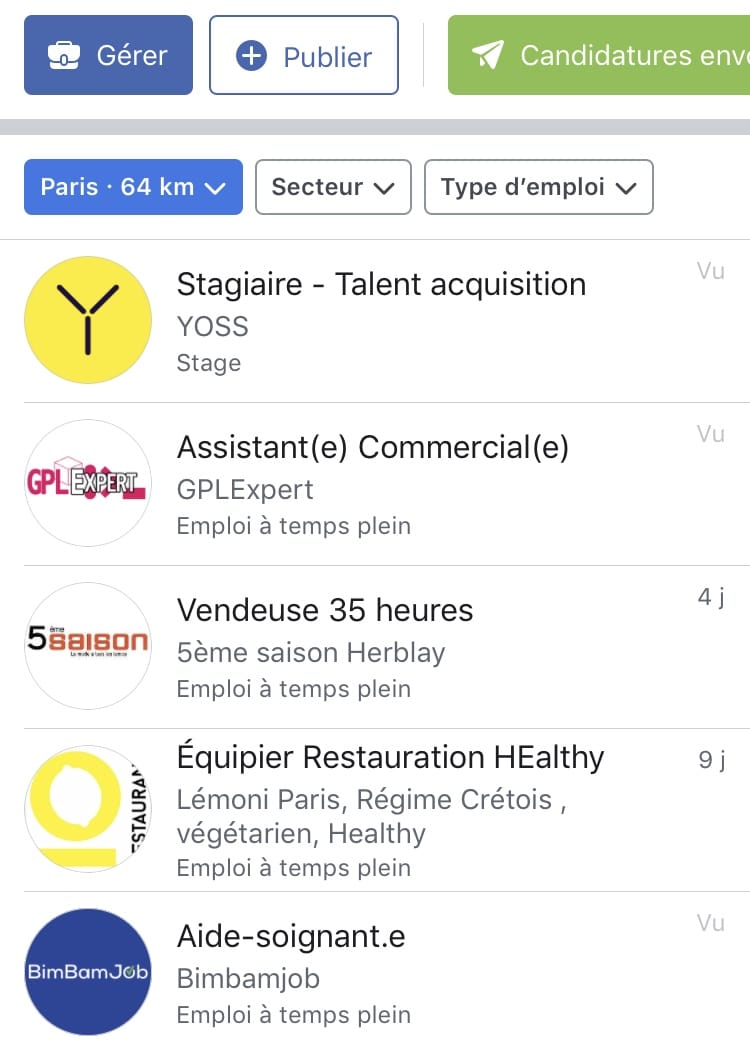This screenshot has width=750, height=1051.
Task: Open the Type d'emploi filter dropdown
Action: click(539, 187)
